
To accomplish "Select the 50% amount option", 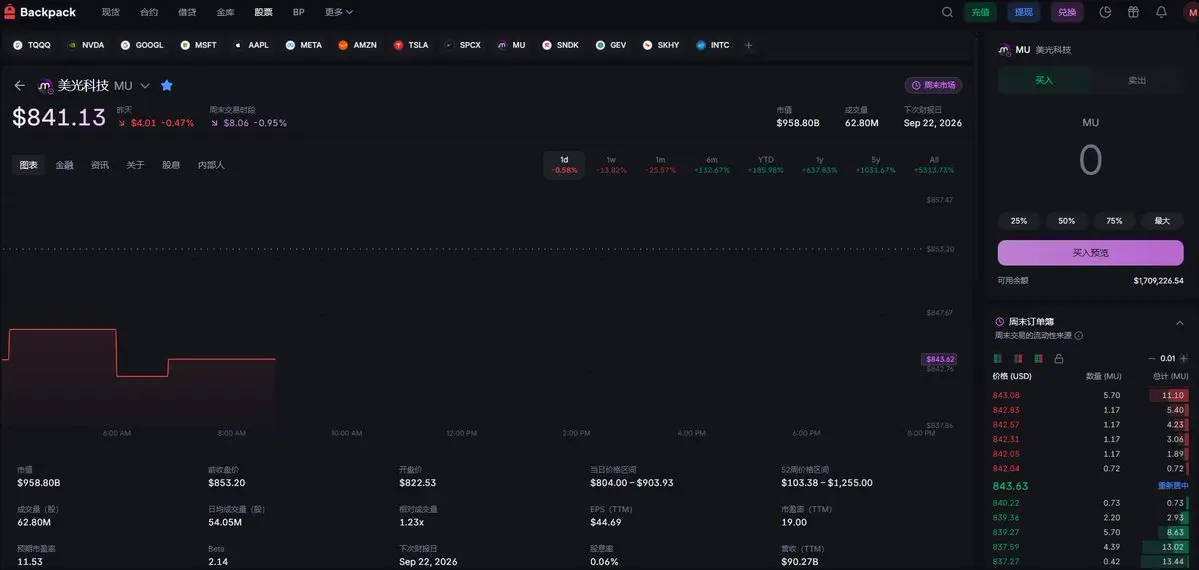I will pyautogui.click(x=1067, y=220).
